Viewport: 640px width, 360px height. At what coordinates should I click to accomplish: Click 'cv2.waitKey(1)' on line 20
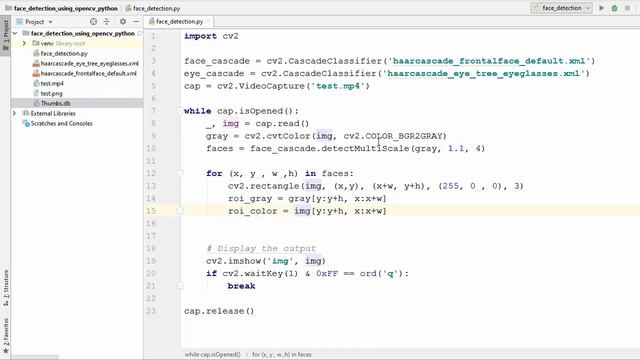[x=260, y=273]
